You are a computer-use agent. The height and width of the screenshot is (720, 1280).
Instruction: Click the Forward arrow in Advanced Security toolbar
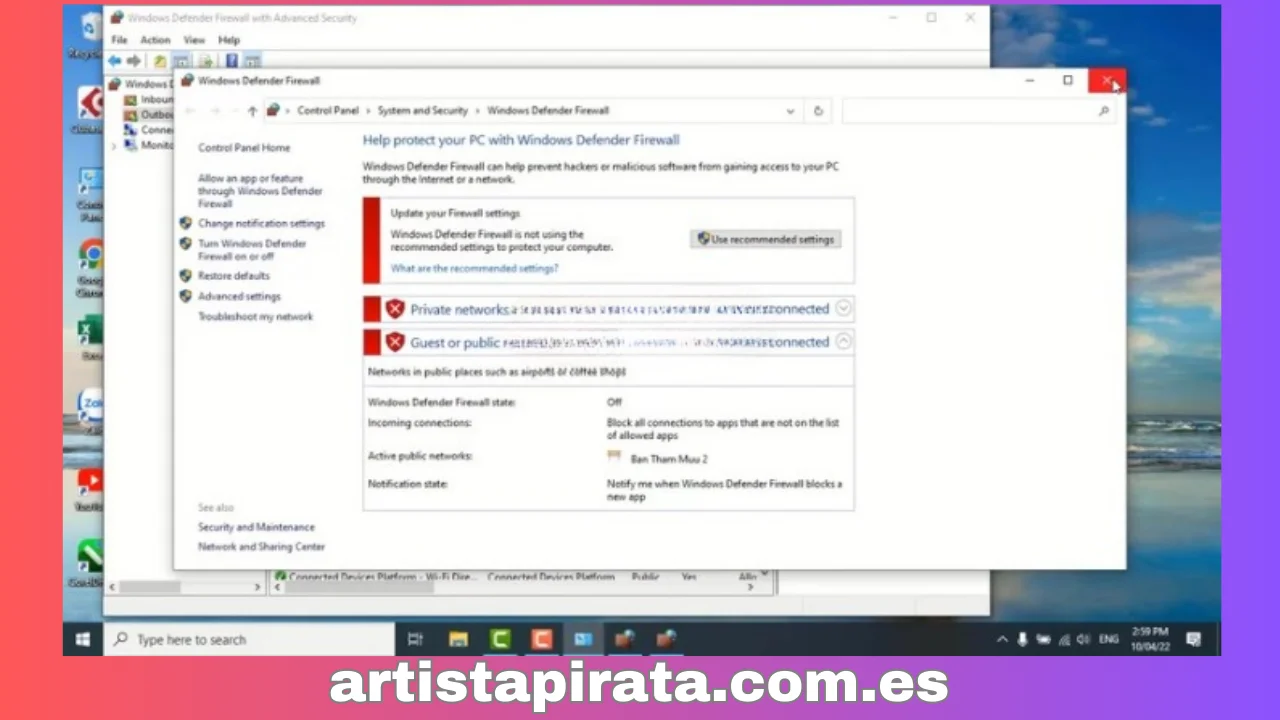(x=134, y=60)
